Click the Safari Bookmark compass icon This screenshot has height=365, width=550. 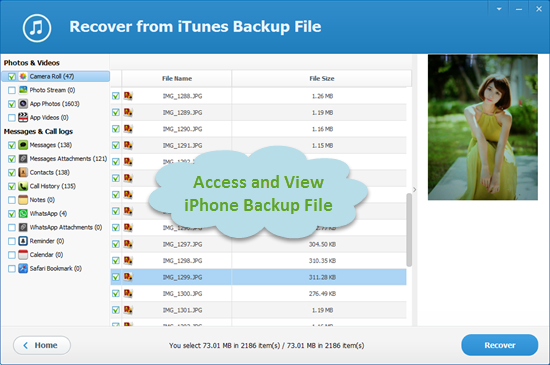(23, 269)
